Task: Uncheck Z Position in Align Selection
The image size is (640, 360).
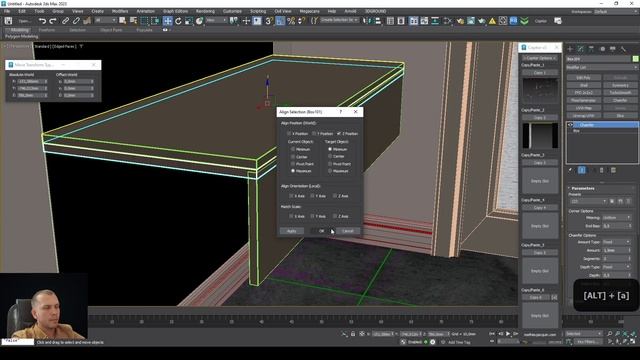Action: pyautogui.click(x=339, y=133)
